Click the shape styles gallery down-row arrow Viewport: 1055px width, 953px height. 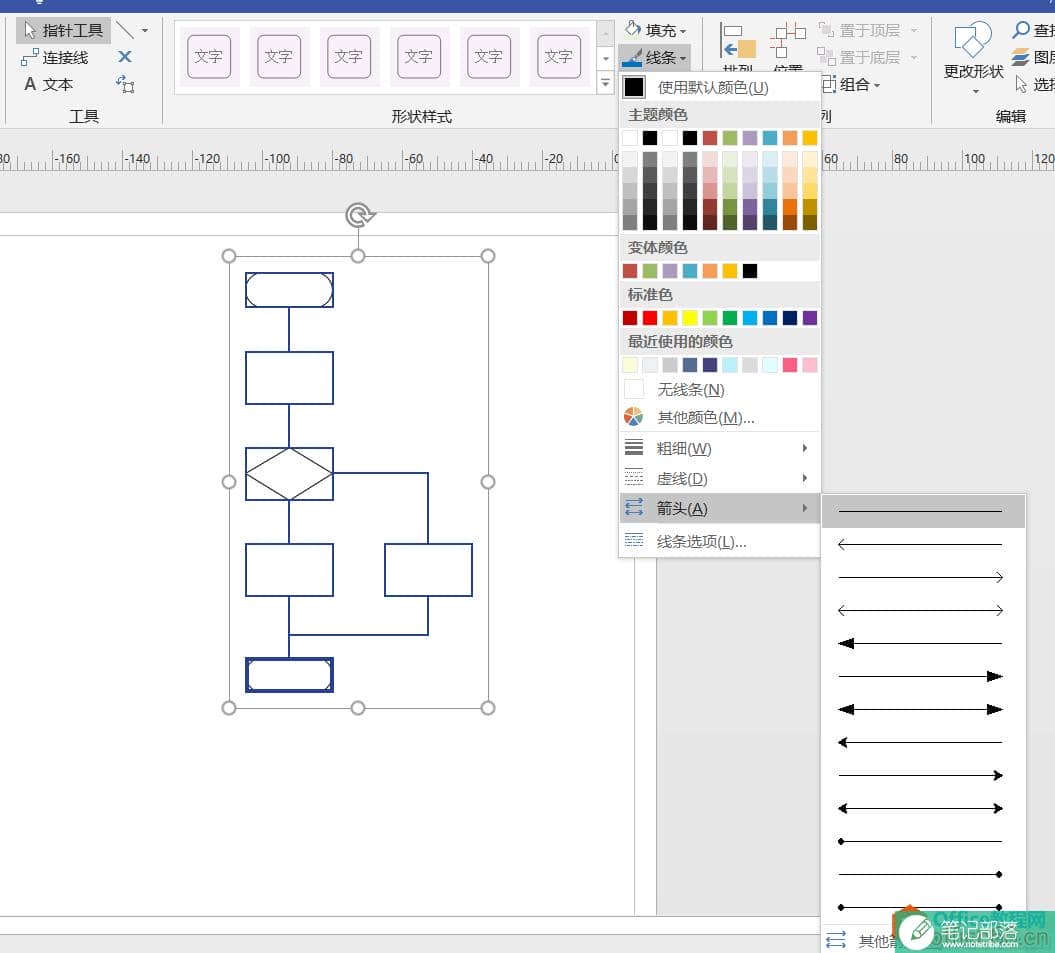[x=606, y=59]
